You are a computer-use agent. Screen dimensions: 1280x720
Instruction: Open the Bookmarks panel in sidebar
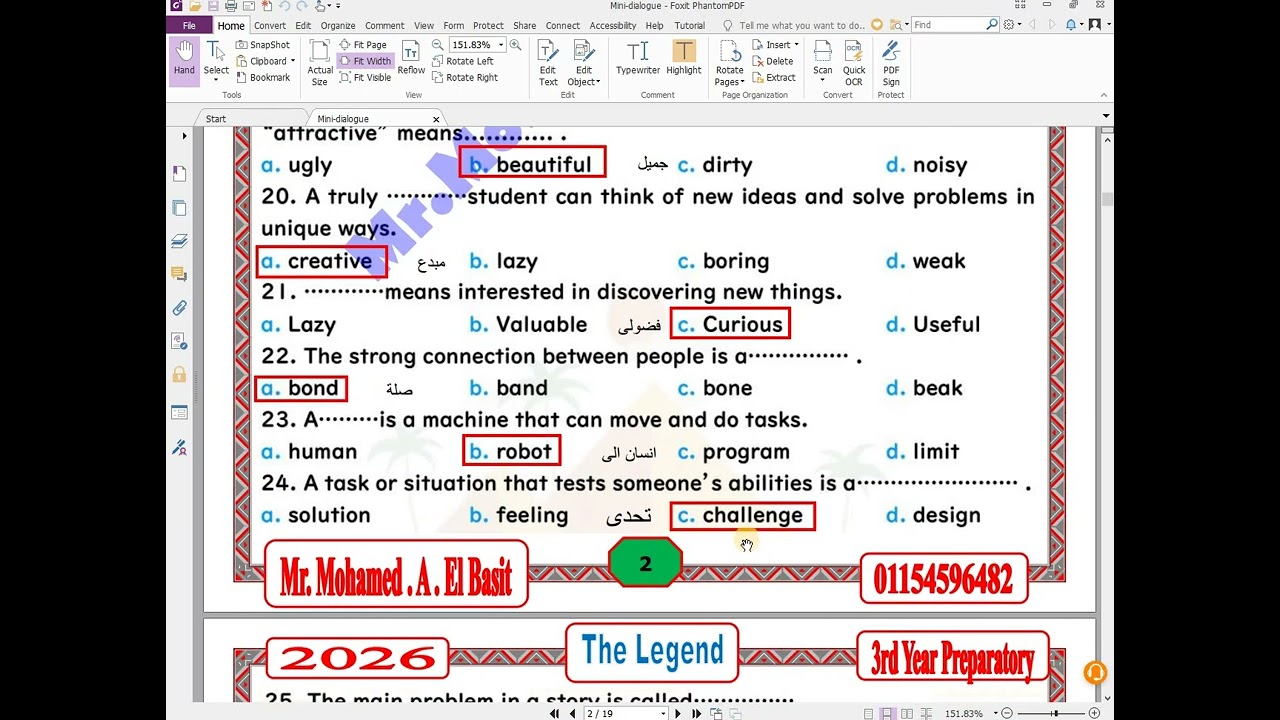pos(180,173)
